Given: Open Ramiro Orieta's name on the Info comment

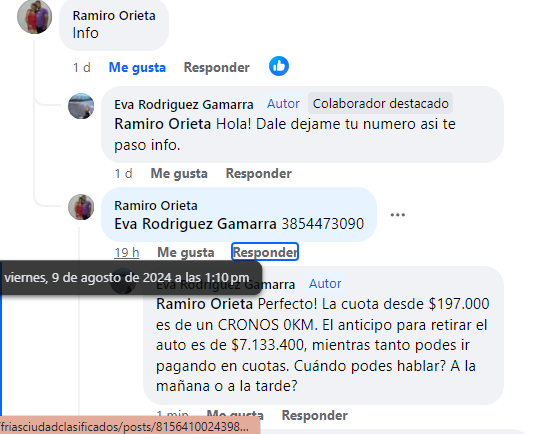Looking at the screenshot, I should (x=114, y=16).
